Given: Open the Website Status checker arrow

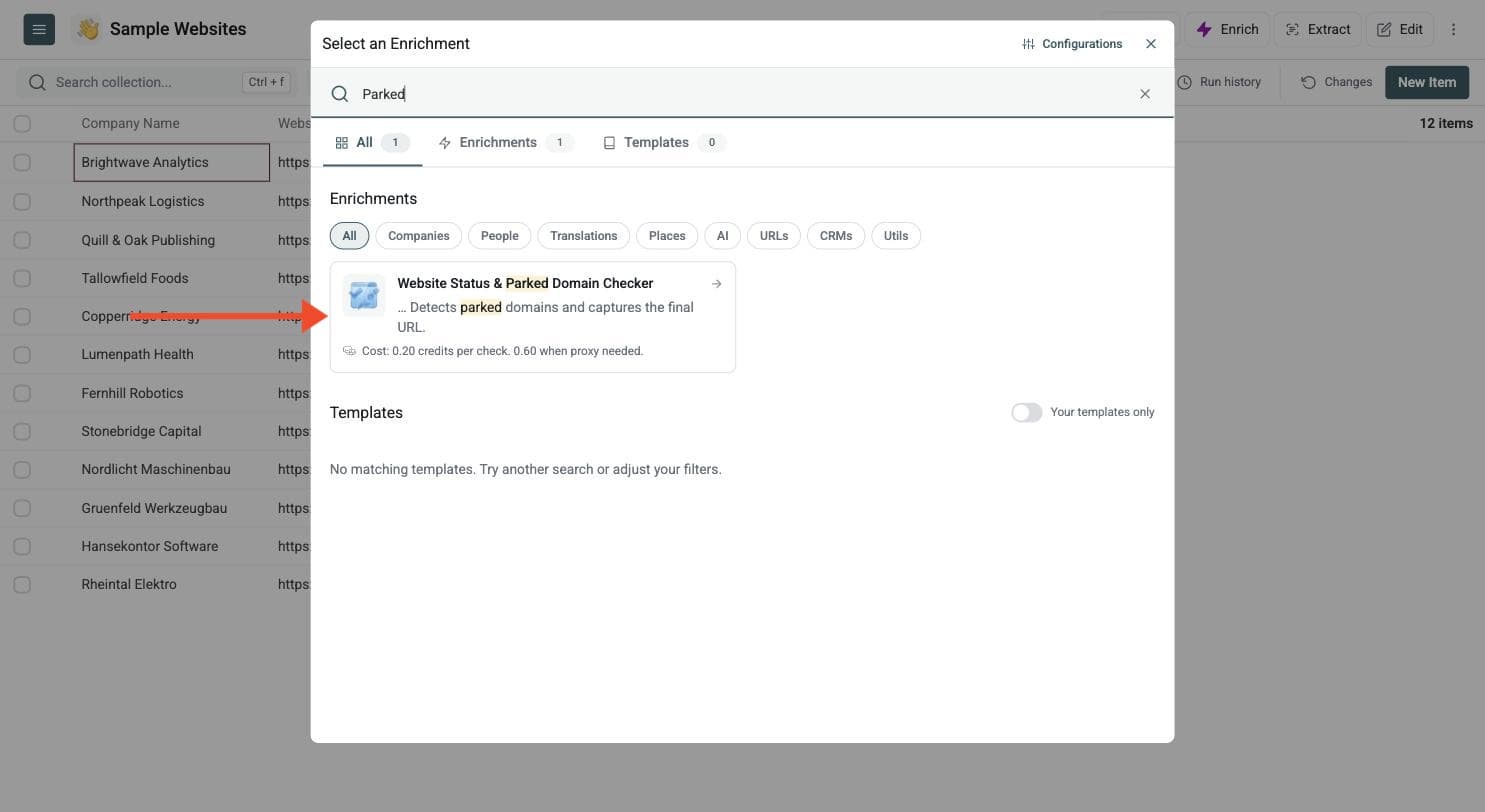Looking at the screenshot, I should tap(717, 284).
